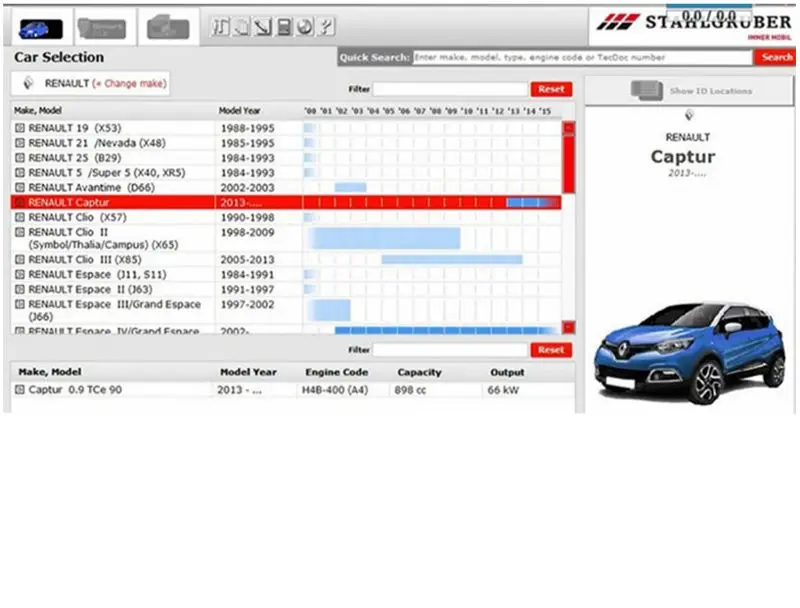Click the icon beside RENAULT Espace II
The height and width of the screenshot is (608, 800).
coord(20,289)
